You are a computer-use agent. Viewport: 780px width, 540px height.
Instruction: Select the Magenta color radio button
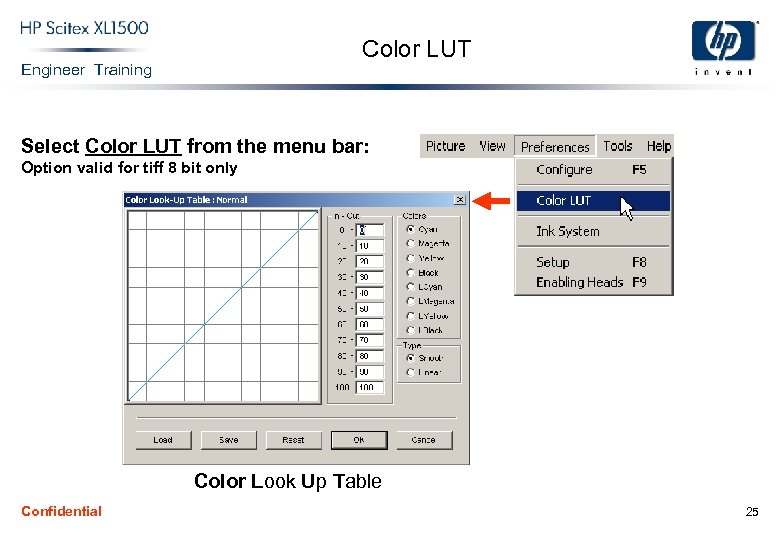410,244
